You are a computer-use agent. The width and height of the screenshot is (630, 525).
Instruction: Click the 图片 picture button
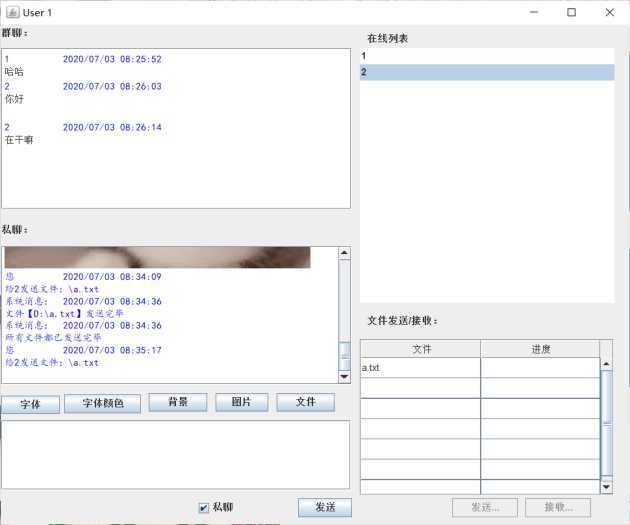click(x=241, y=402)
